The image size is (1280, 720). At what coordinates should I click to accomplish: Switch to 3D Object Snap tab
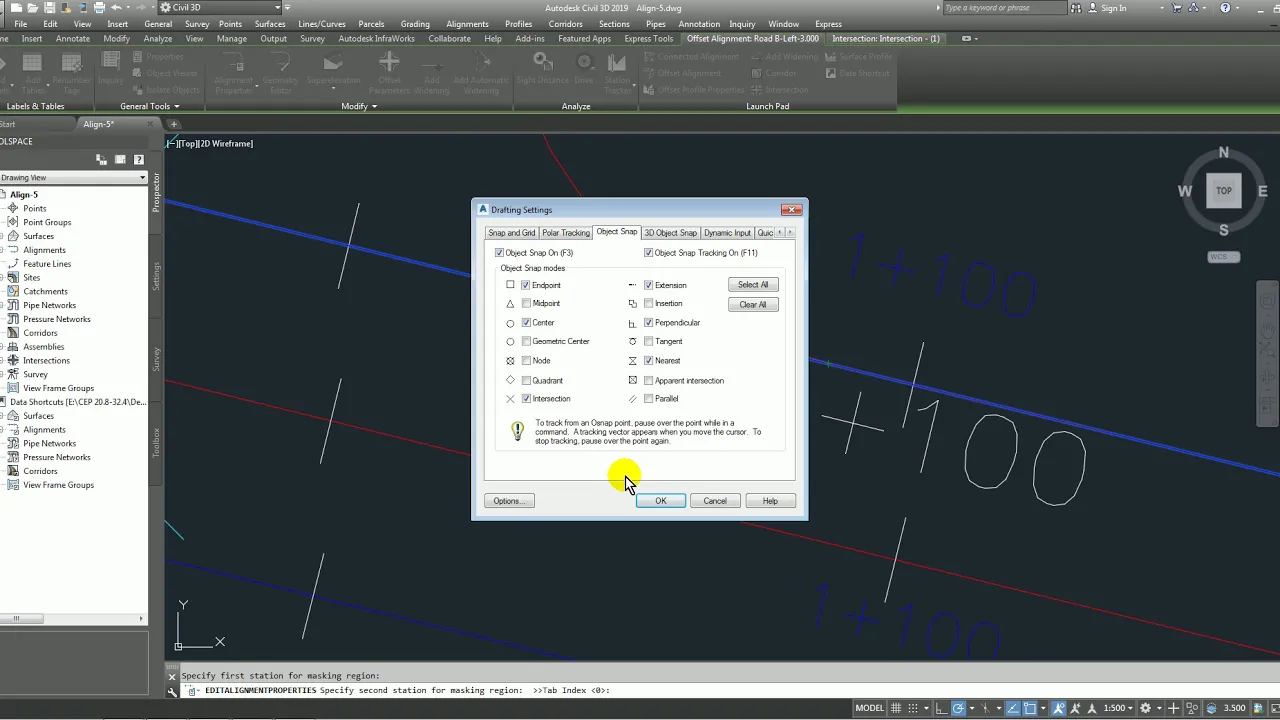coord(670,233)
